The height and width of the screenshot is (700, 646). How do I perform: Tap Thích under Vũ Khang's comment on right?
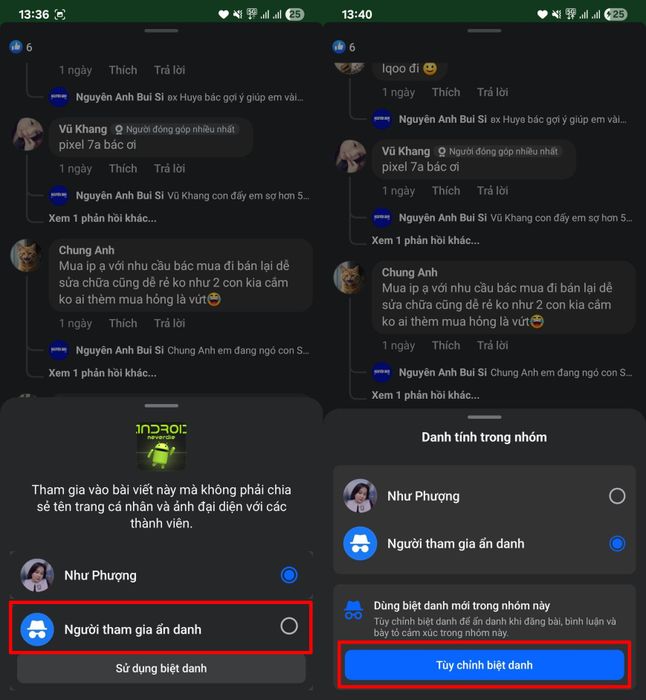tap(446, 191)
